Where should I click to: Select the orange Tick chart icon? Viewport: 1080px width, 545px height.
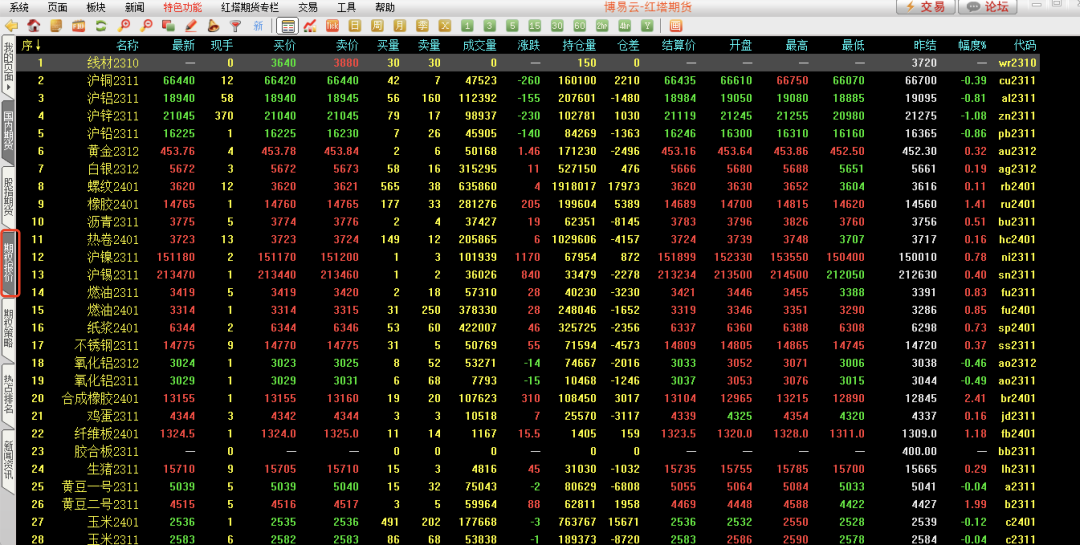tap(332, 25)
